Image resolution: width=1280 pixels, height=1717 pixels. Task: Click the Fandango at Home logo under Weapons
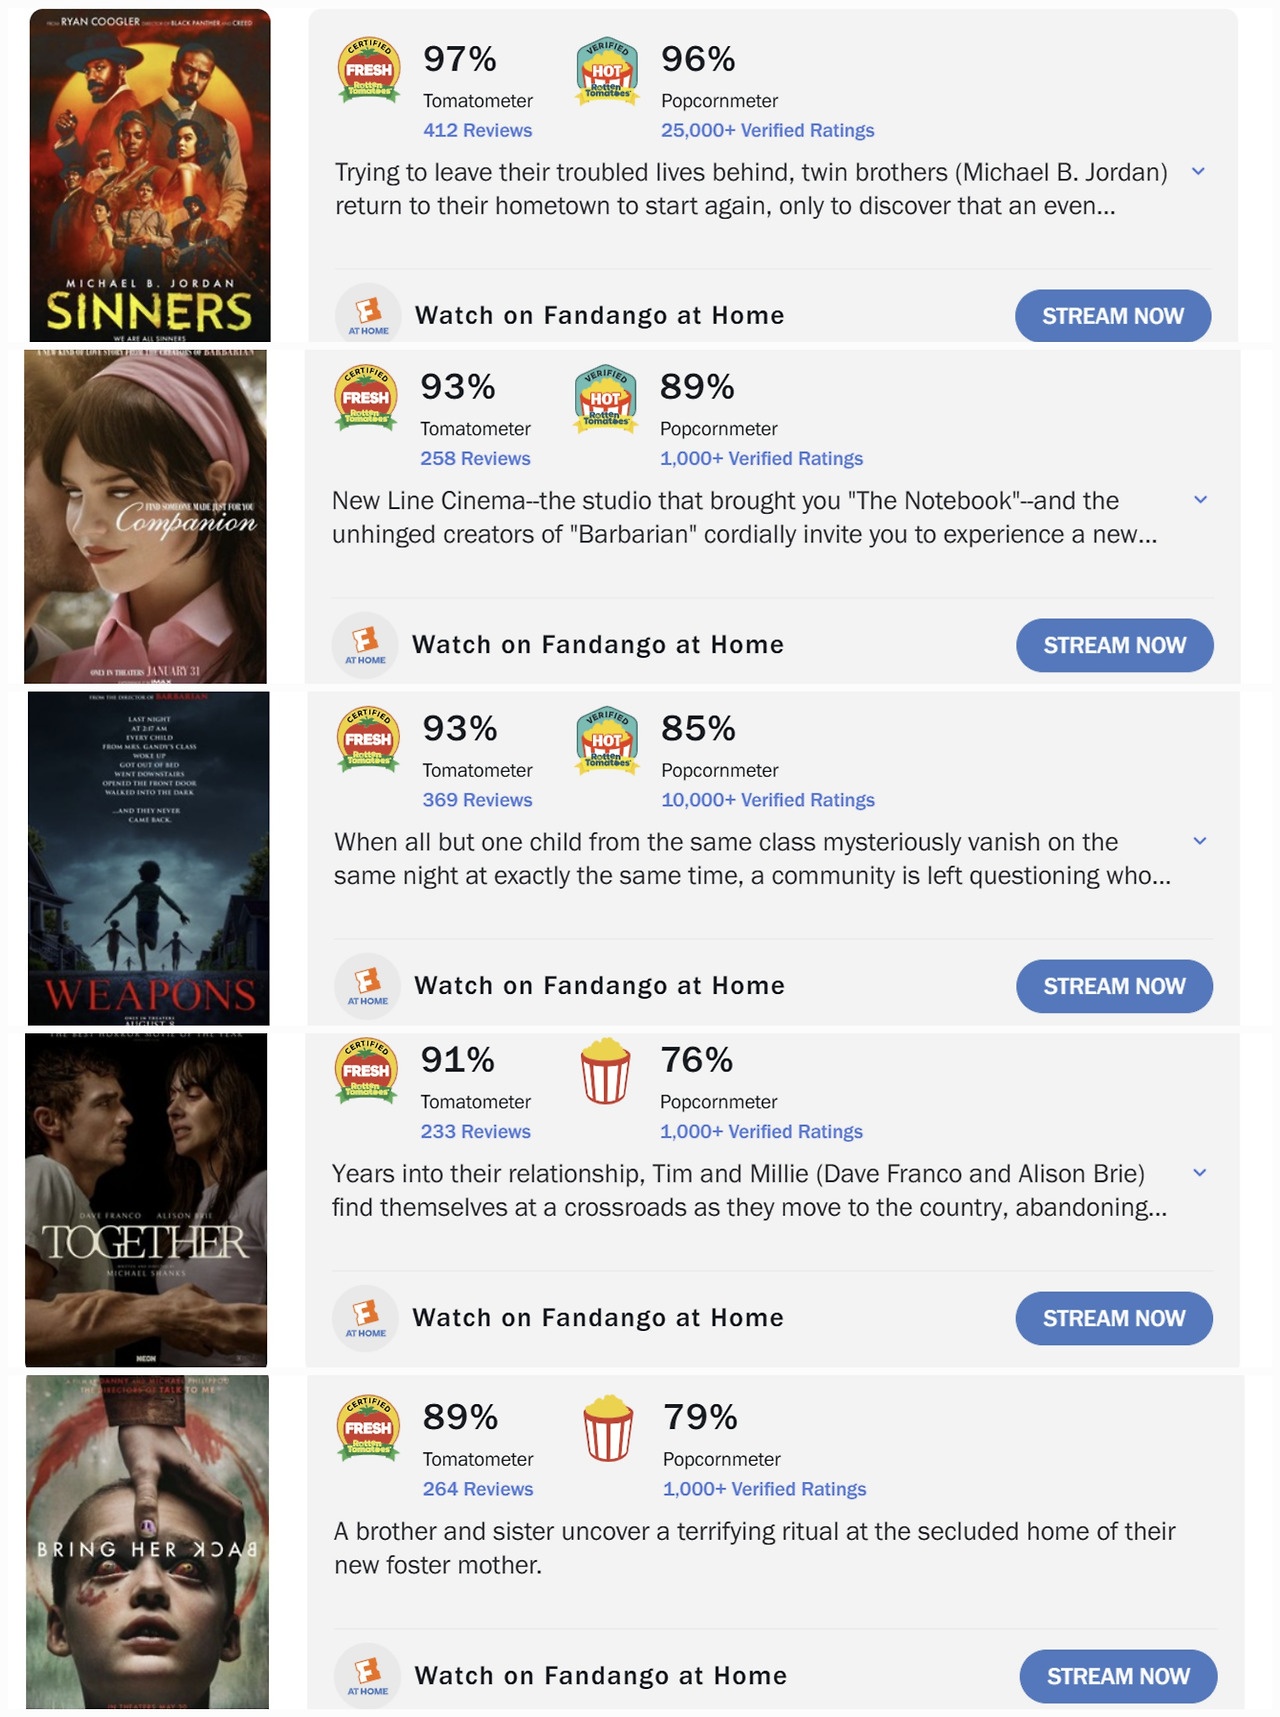point(368,986)
